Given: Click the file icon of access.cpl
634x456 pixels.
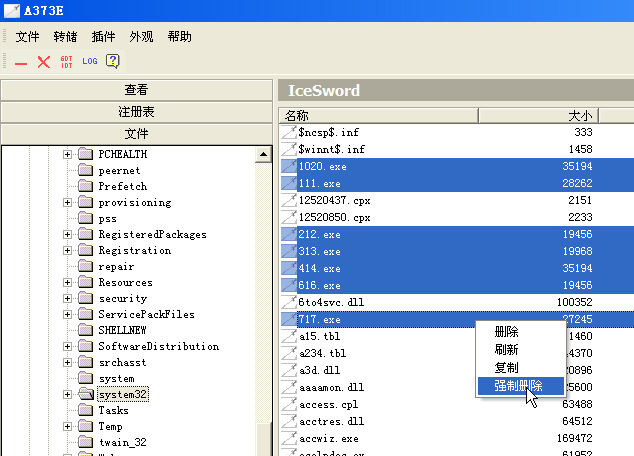Looking at the screenshot, I should [289, 404].
